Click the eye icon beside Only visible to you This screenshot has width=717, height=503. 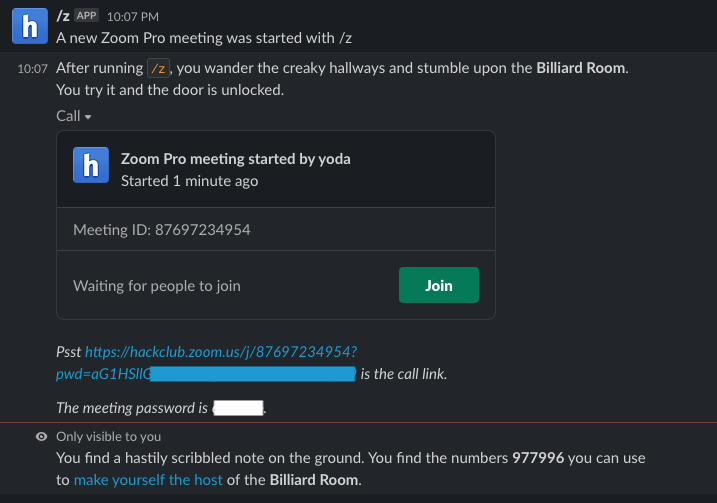click(x=42, y=437)
